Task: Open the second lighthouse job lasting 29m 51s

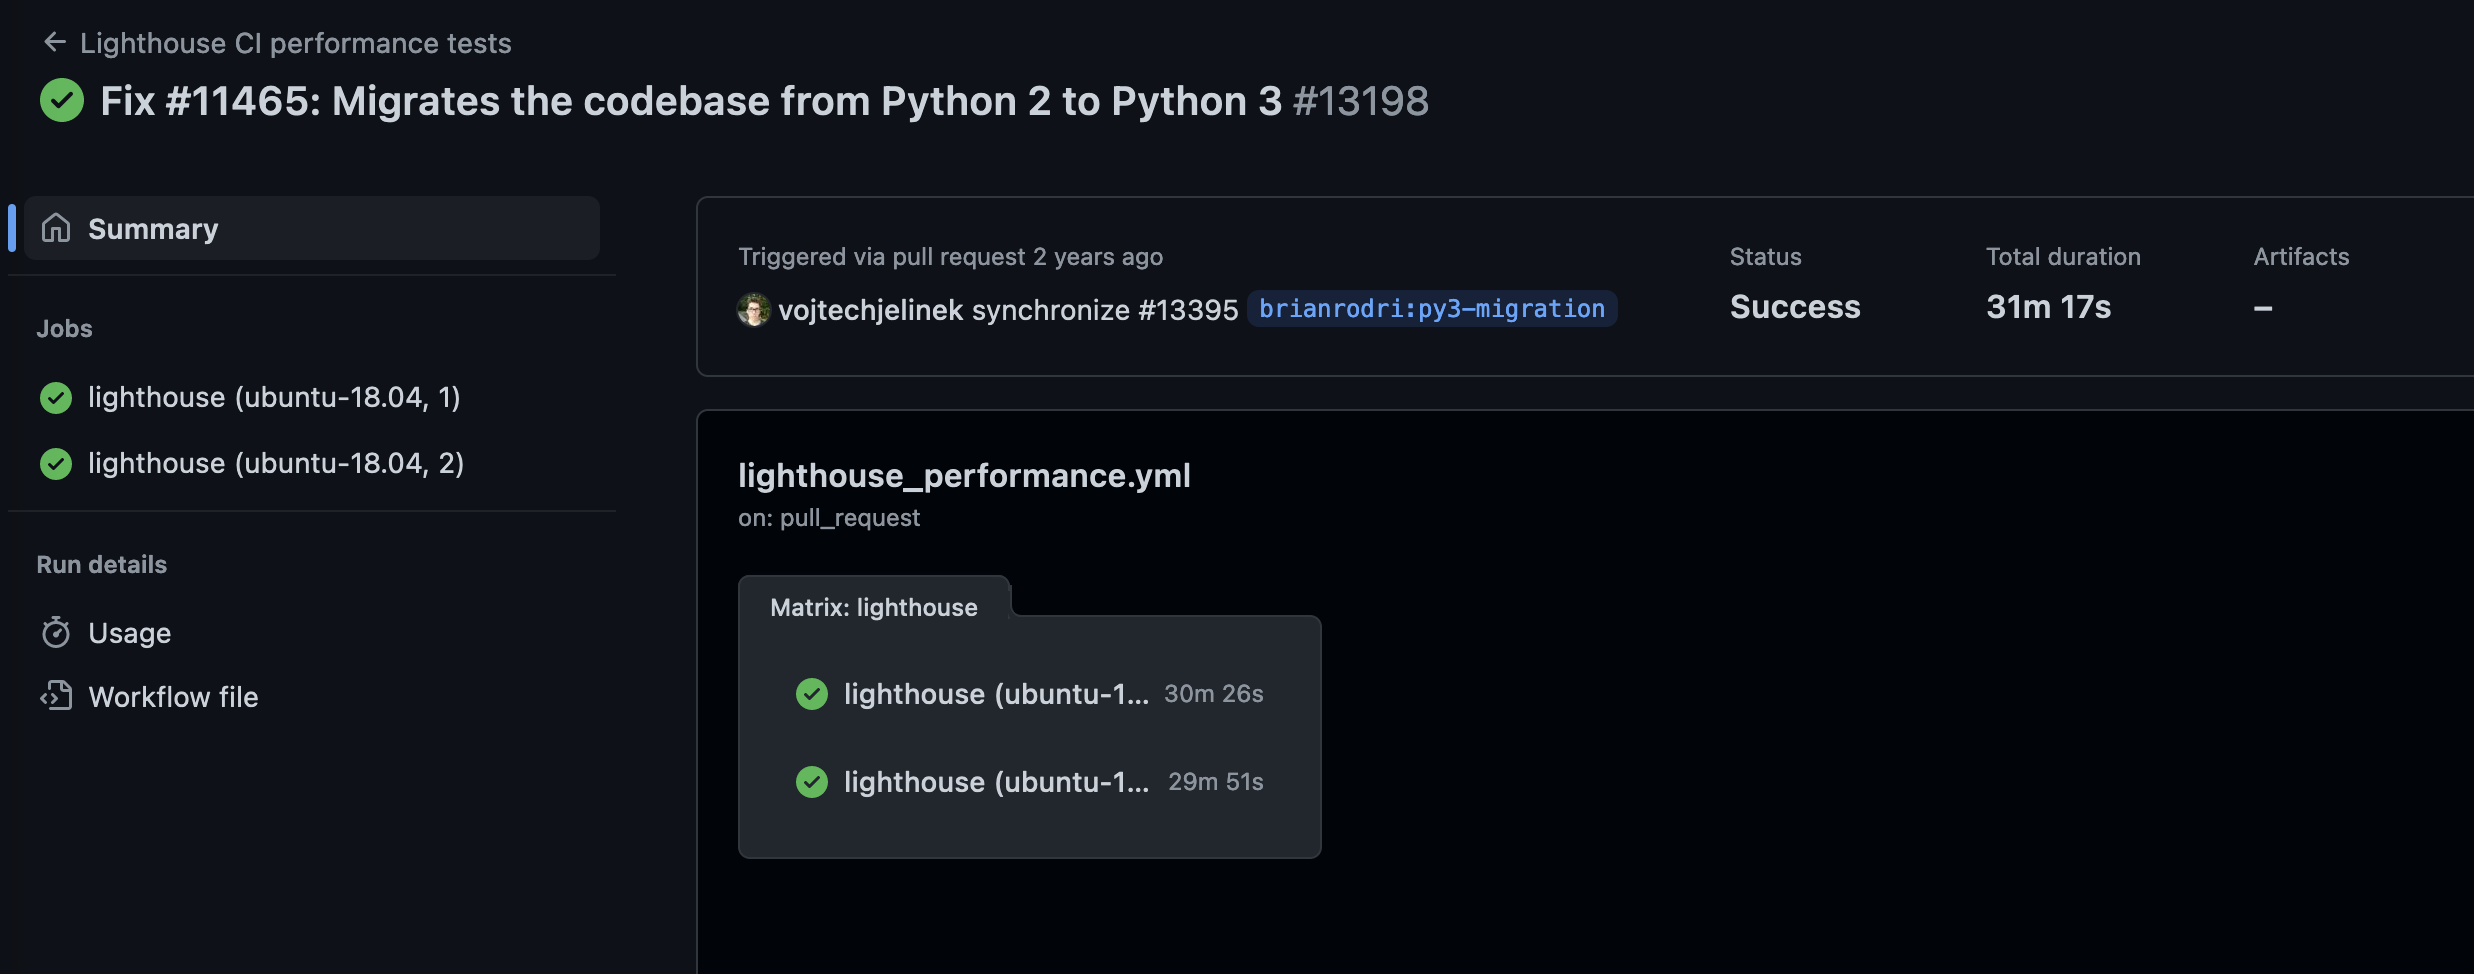Action: coord(997,781)
